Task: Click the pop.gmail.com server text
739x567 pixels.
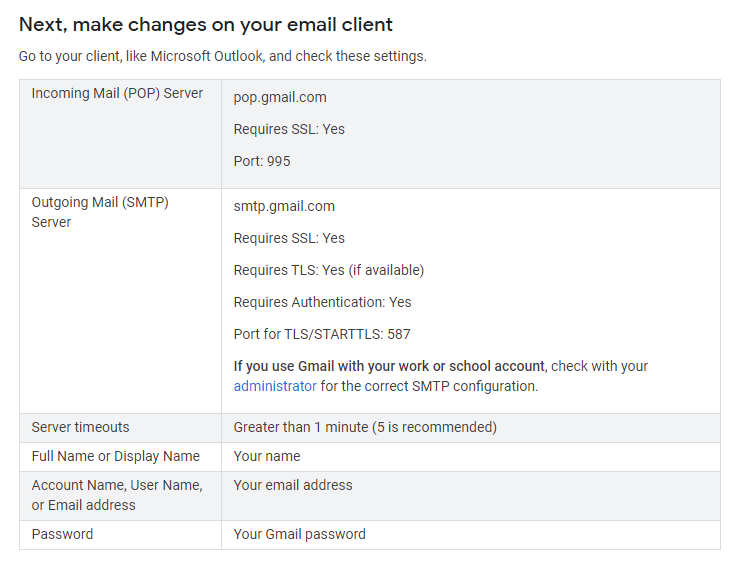Action: tap(280, 97)
